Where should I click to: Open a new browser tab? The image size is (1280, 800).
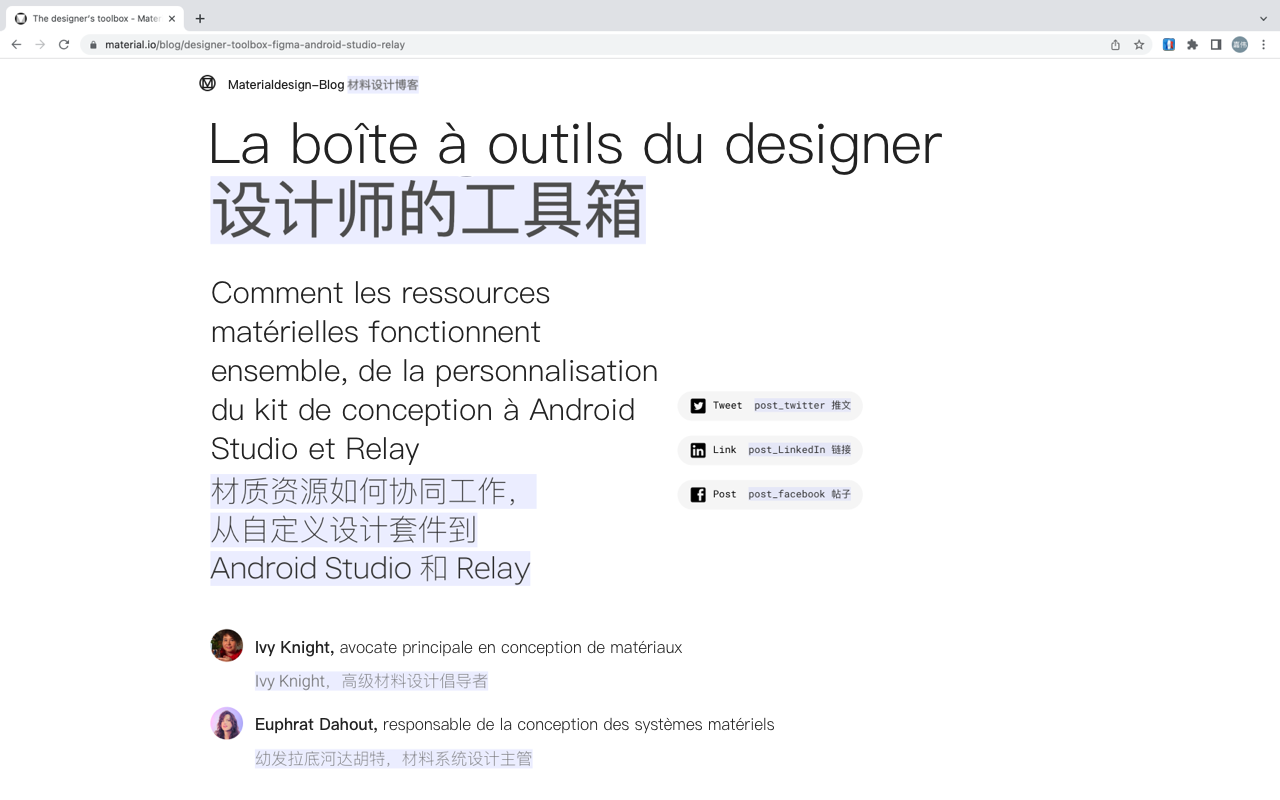click(200, 19)
